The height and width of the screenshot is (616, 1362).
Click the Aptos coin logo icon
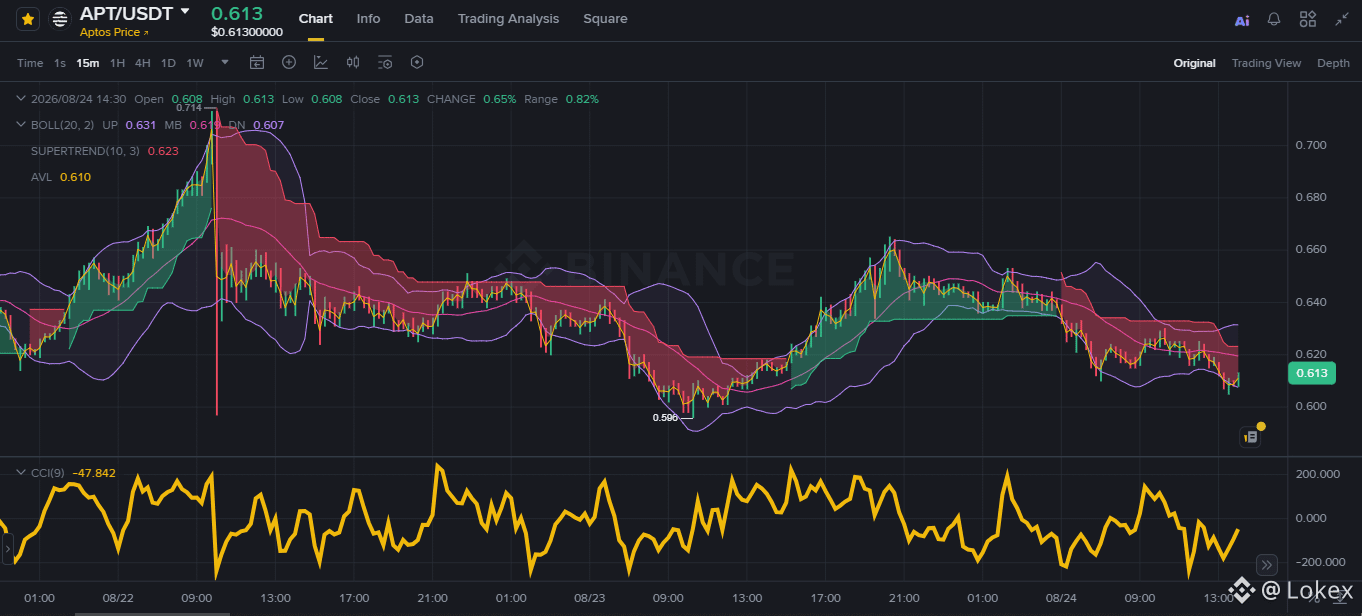tap(60, 19)
